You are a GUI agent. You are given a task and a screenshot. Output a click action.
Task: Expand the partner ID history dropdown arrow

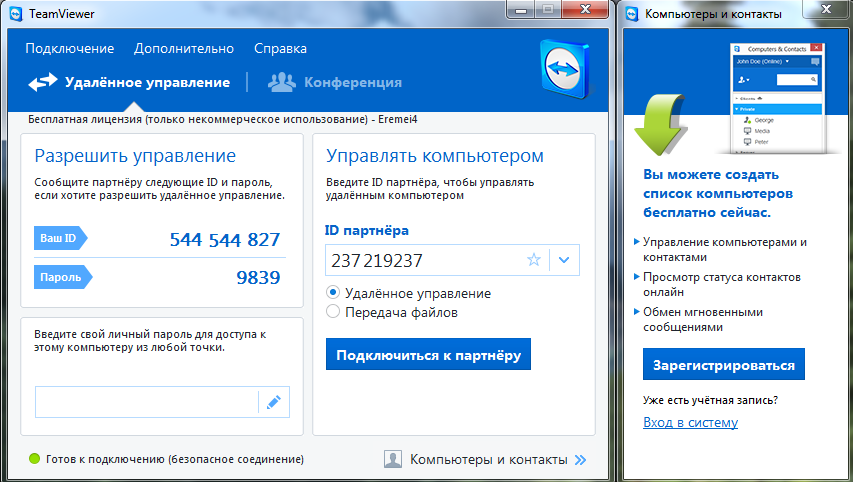pyautogui.click(x=564, y=260)
